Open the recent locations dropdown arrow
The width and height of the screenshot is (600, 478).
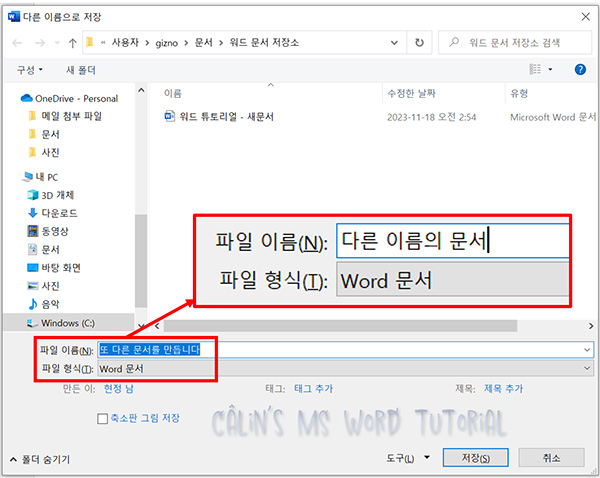pyautogui.click(x=57, y=42)
